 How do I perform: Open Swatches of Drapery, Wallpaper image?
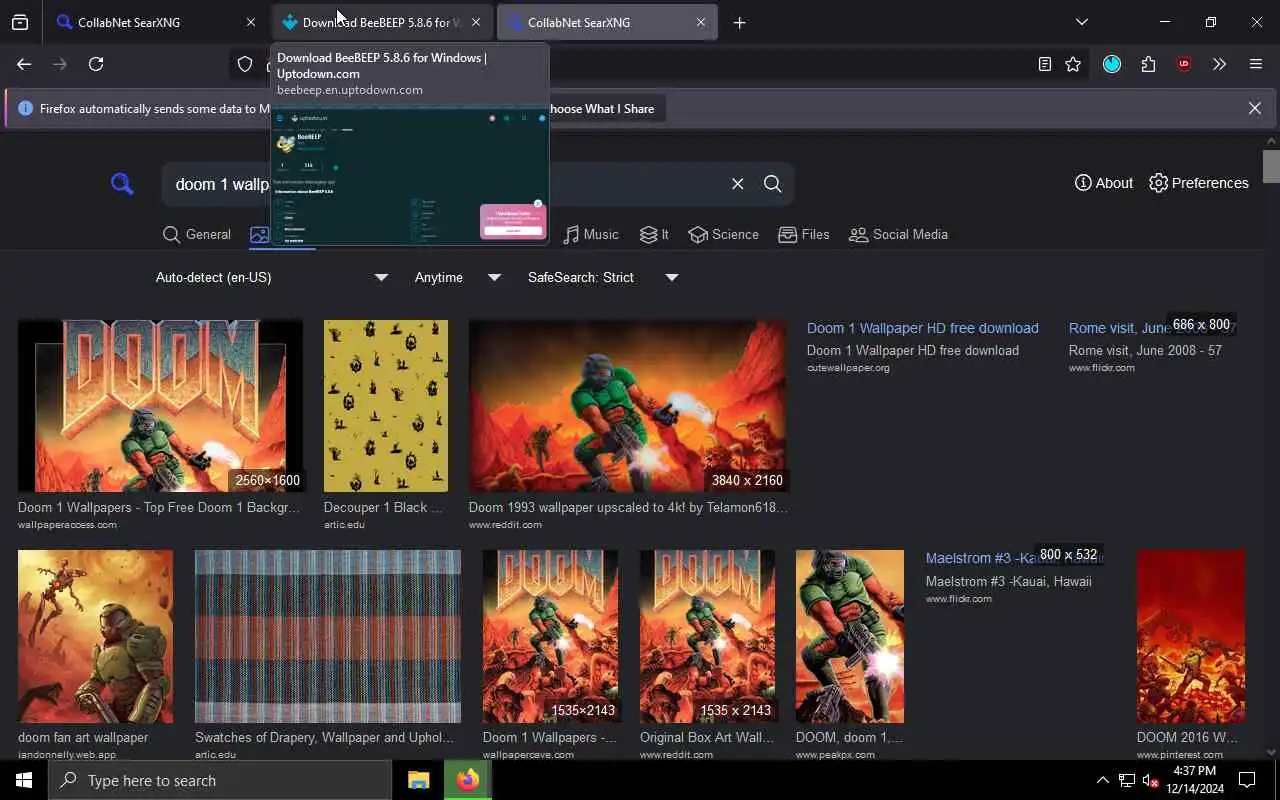click(x=328, y=636)
